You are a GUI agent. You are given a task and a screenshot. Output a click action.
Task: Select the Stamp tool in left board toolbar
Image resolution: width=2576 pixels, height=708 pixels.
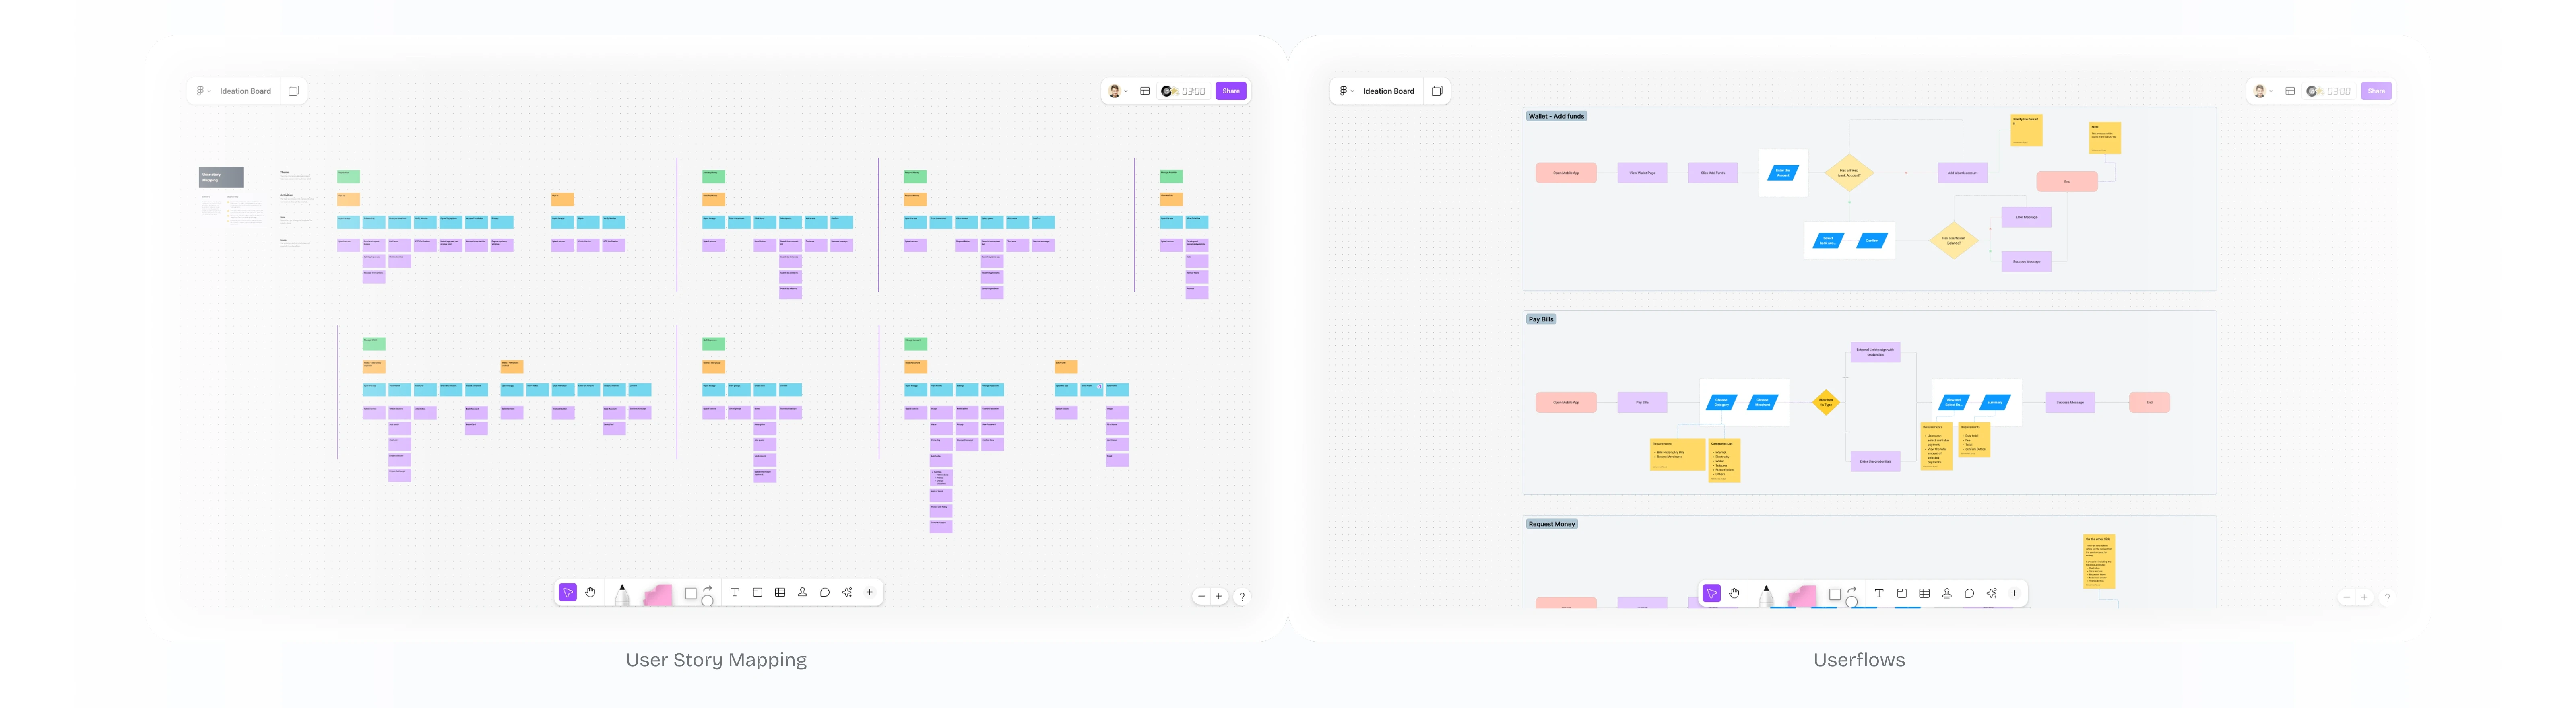802,593
